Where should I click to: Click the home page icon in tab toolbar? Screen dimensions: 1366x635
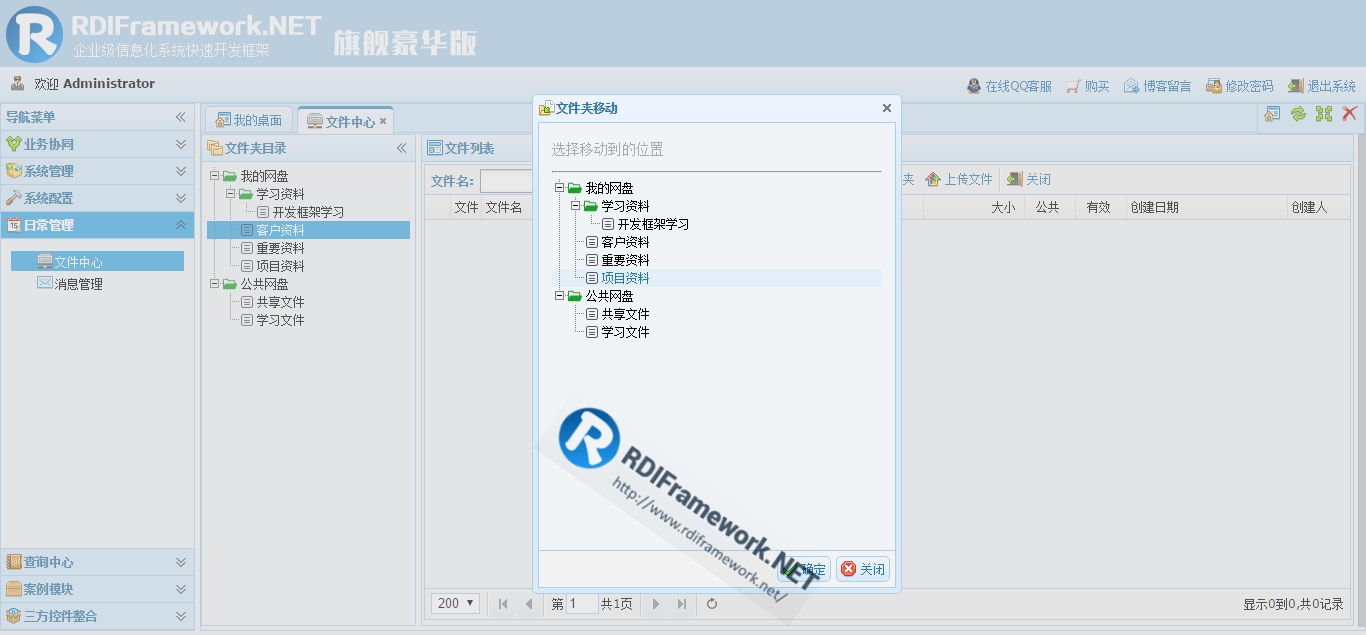pyautogui.click(x=1272, y=114)
